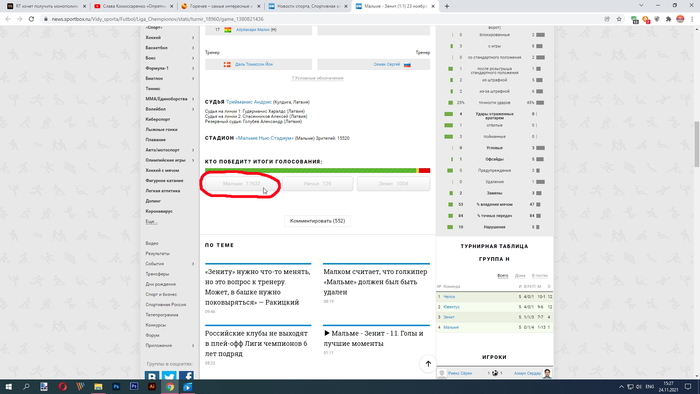Bookmark this page using the star icon

pyautogui.click(x=619, y=19)
